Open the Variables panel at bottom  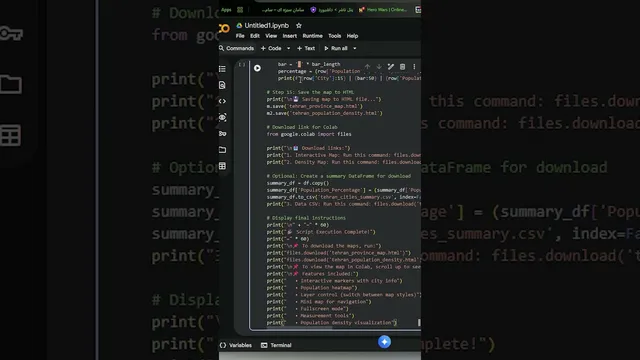(x=236, y=345)
